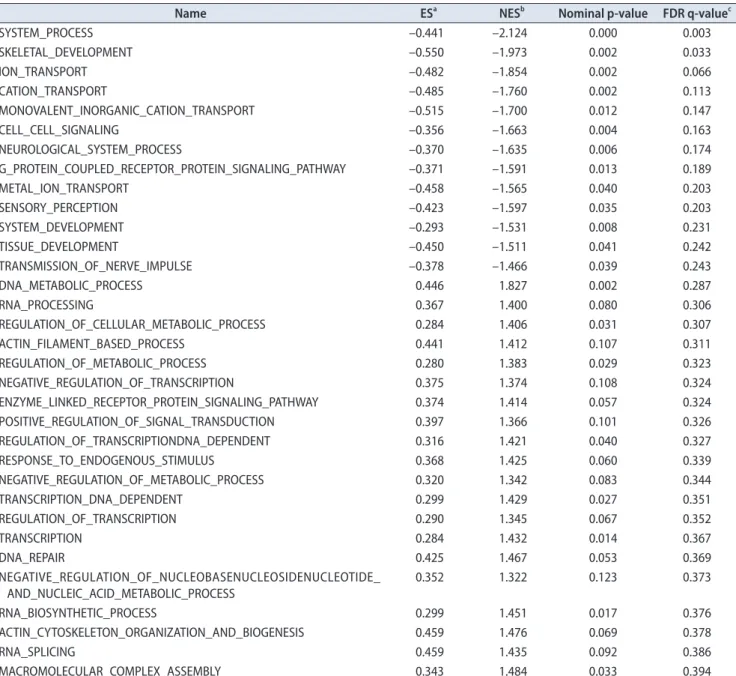Select POSITIVE_REGULATION_OF_SIGNAL_TRANSDUCTION name
Viewport: 736px width, 676px height.
[x=138, y=422]
